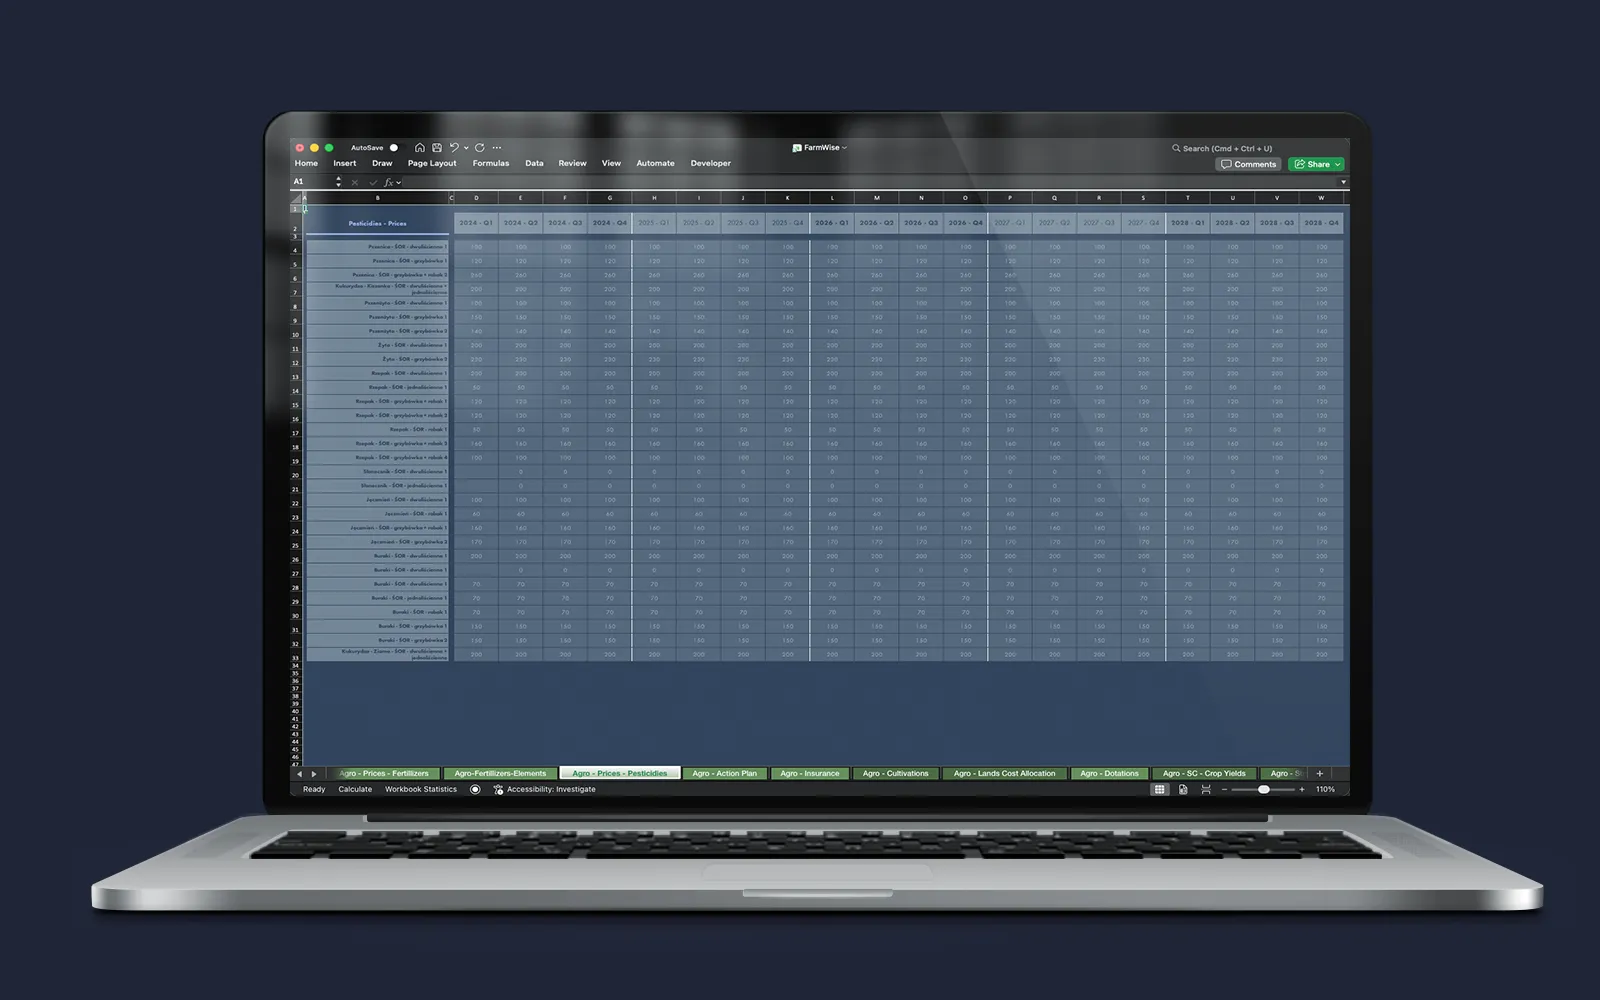Open the Page Layout ribbon tab
1600x1000 pixels.
[x=432, y=163]
